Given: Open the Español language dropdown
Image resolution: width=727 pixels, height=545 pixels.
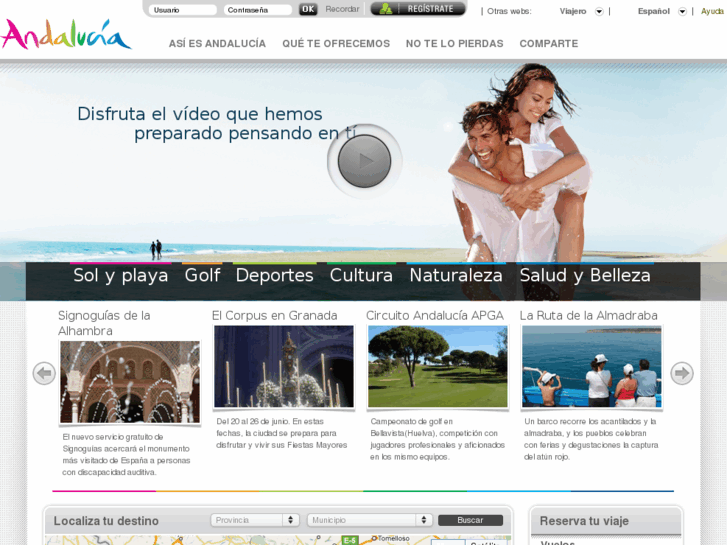Looking at the screenshot, I should pyautogui.click(x=682, y=12).
